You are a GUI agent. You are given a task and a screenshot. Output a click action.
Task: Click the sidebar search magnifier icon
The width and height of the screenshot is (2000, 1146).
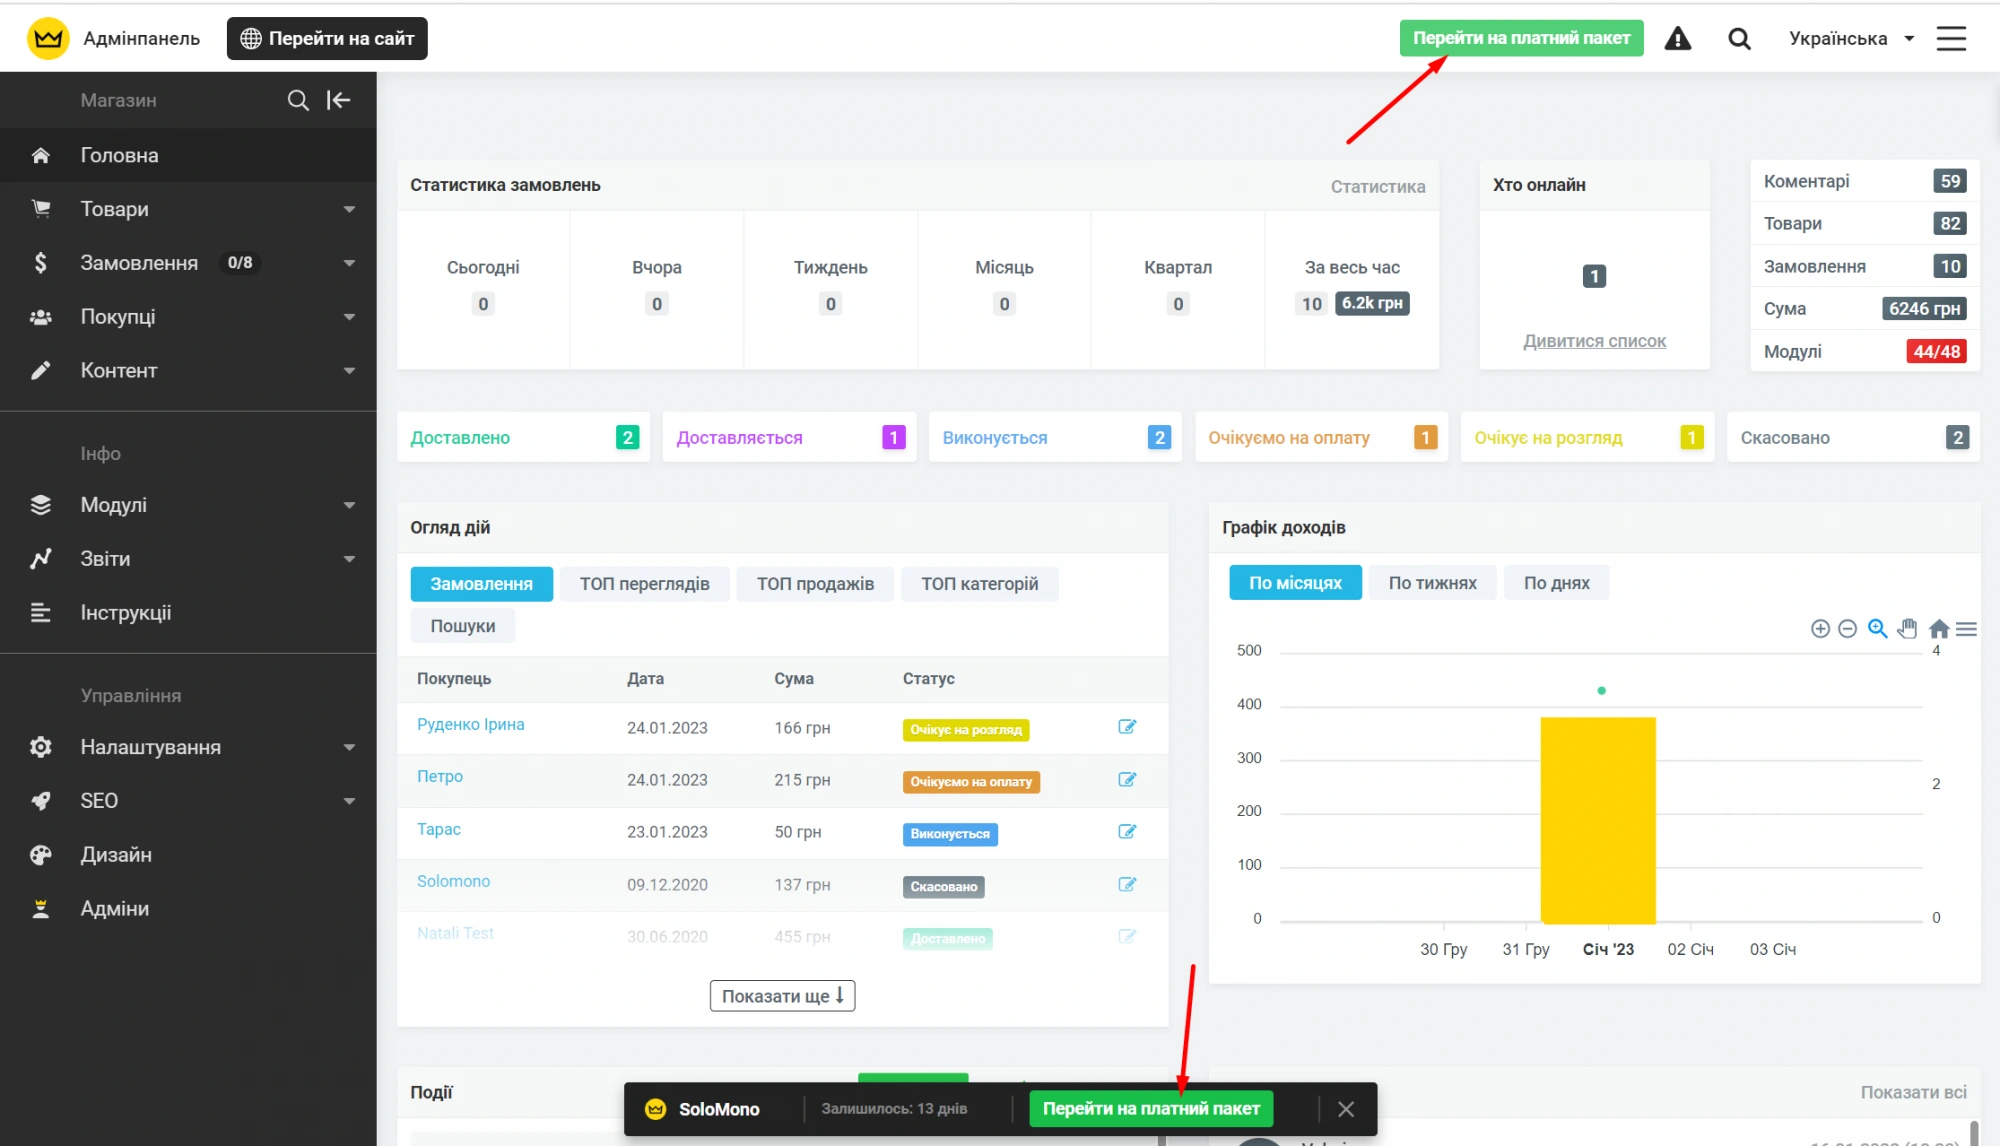[x=298, y=100]
